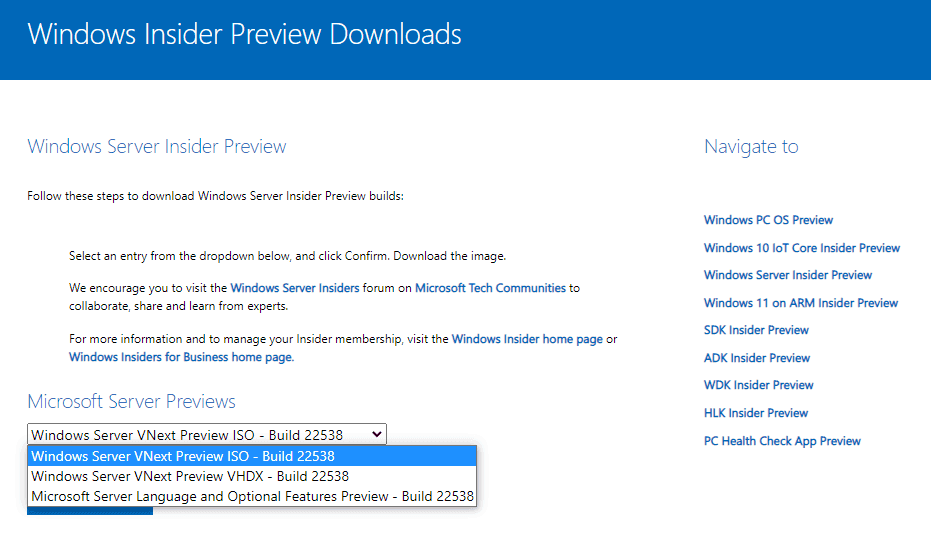
Task: Select Windows Server VNext Preview ISO option
Action: coord(252,456)
